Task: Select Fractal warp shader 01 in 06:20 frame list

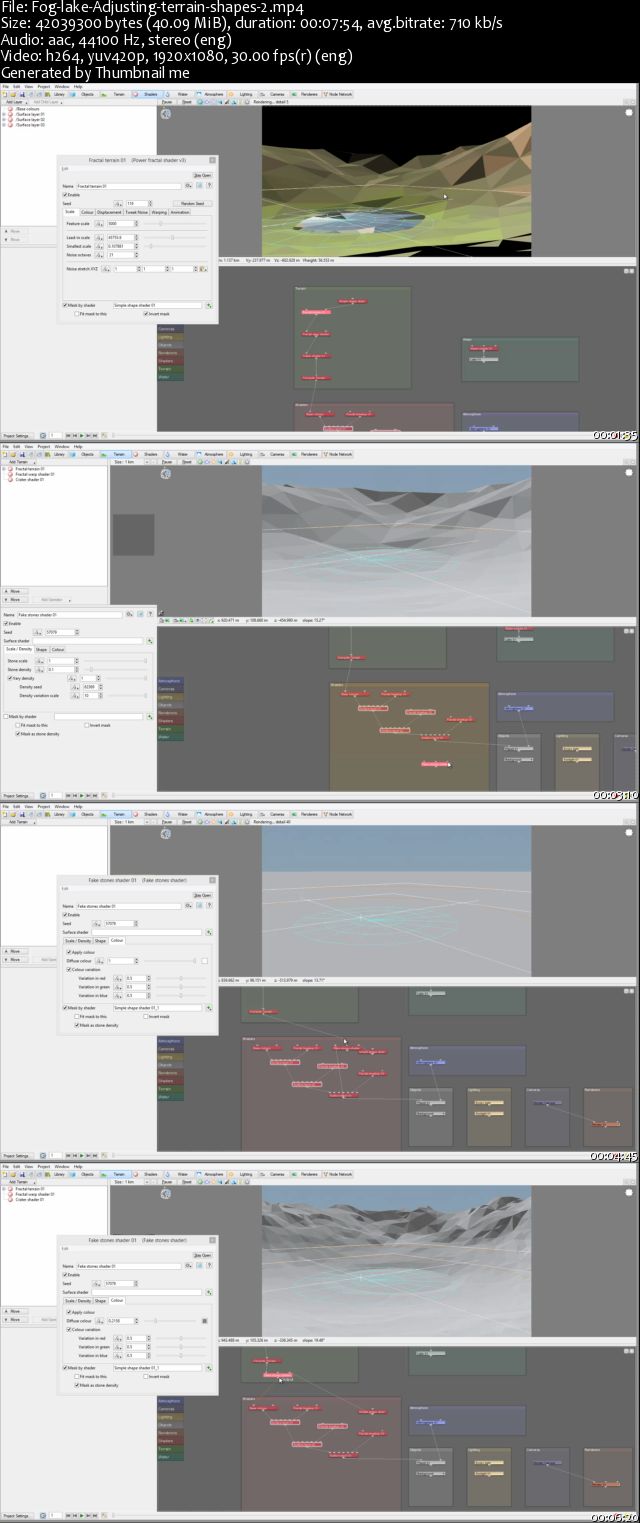Action: point(31,1194)
